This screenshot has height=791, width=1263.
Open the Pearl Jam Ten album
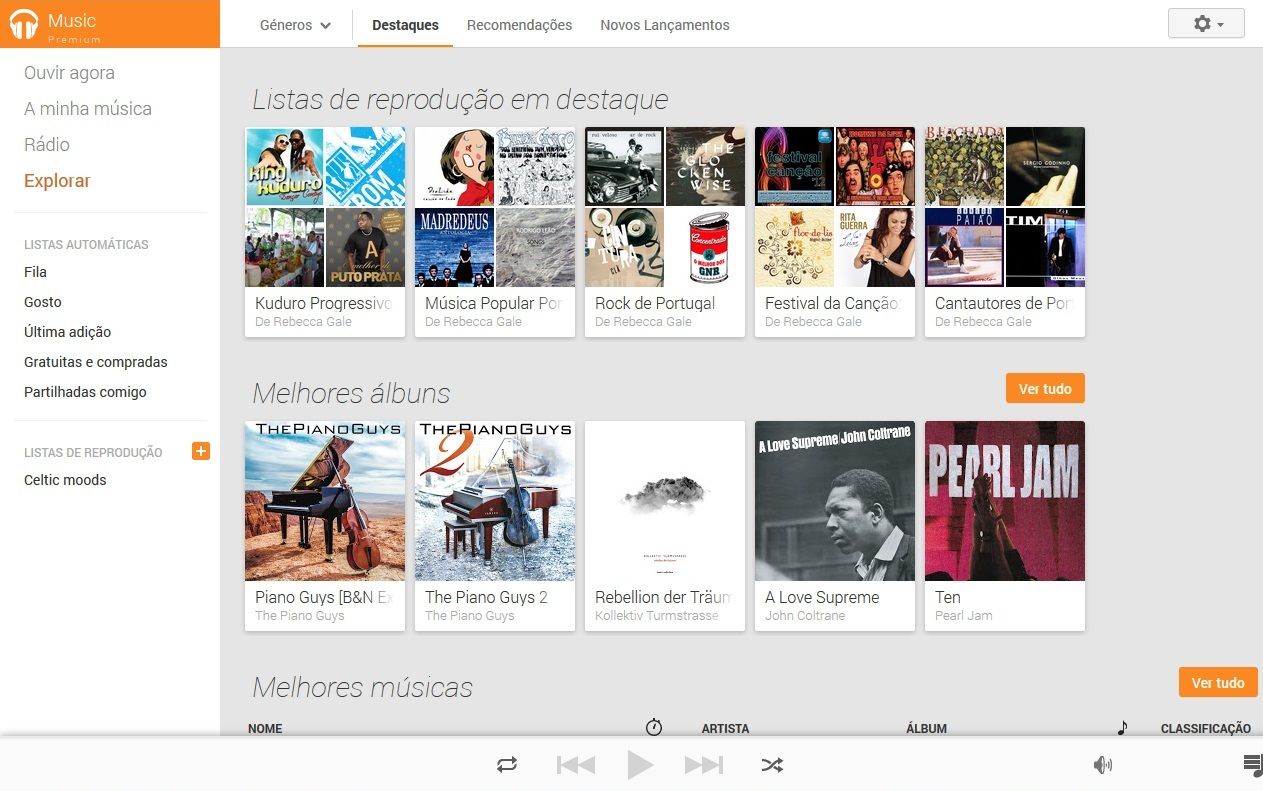coord(1005,501)
